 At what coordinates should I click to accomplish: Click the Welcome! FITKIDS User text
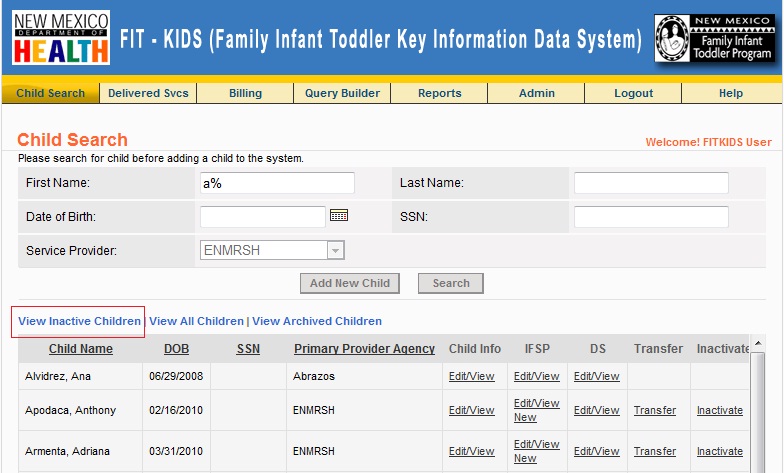(x=708, y=142)
